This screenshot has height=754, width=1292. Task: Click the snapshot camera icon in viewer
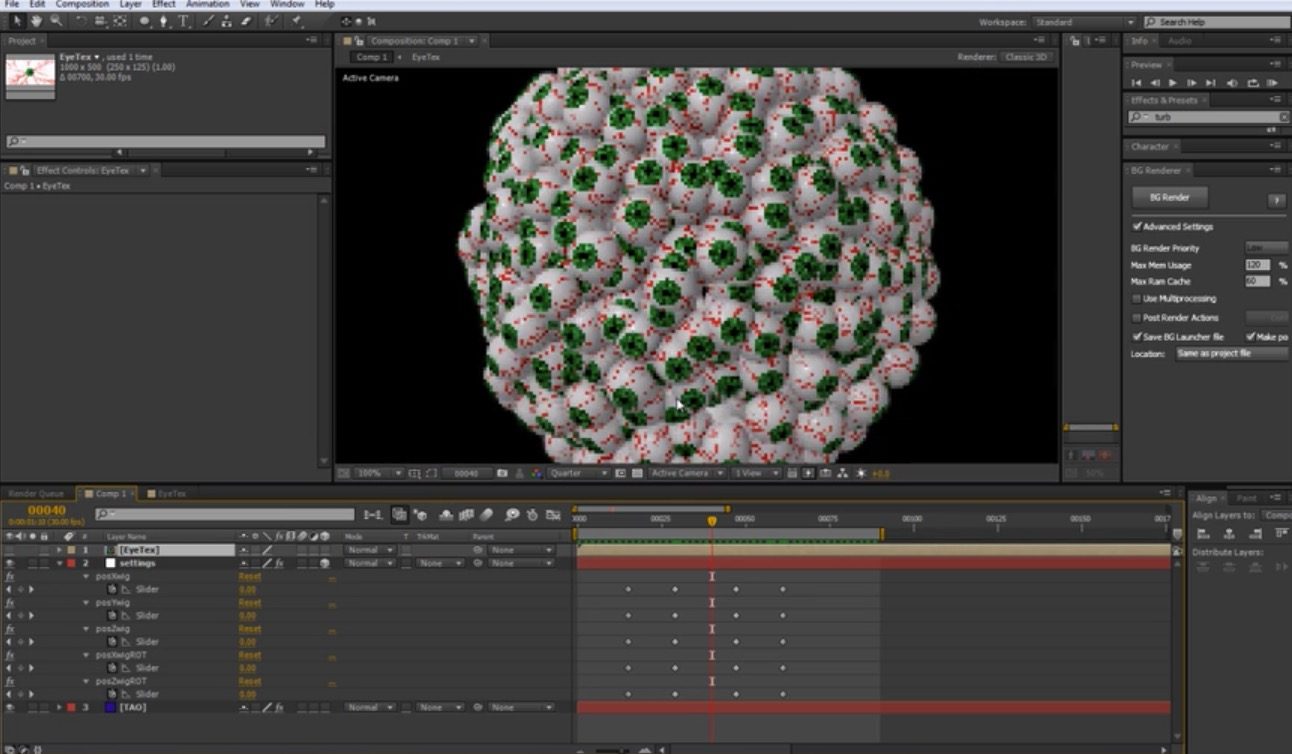(503, 473)
